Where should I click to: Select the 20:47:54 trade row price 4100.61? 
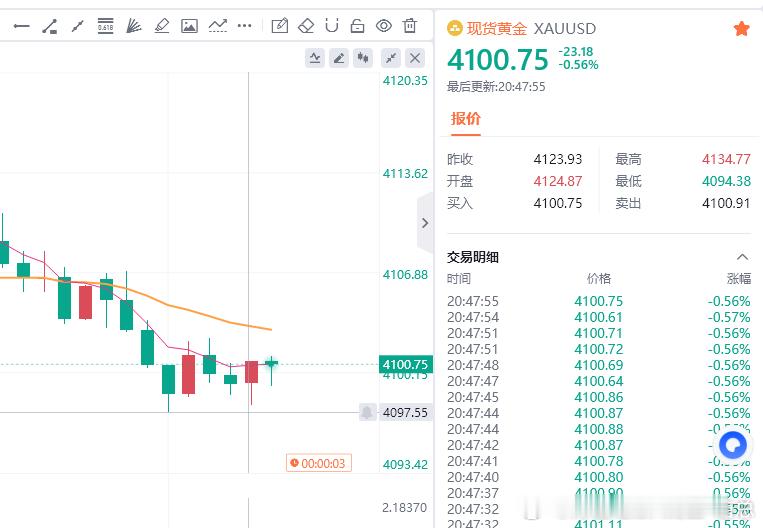tap(599, 317)
